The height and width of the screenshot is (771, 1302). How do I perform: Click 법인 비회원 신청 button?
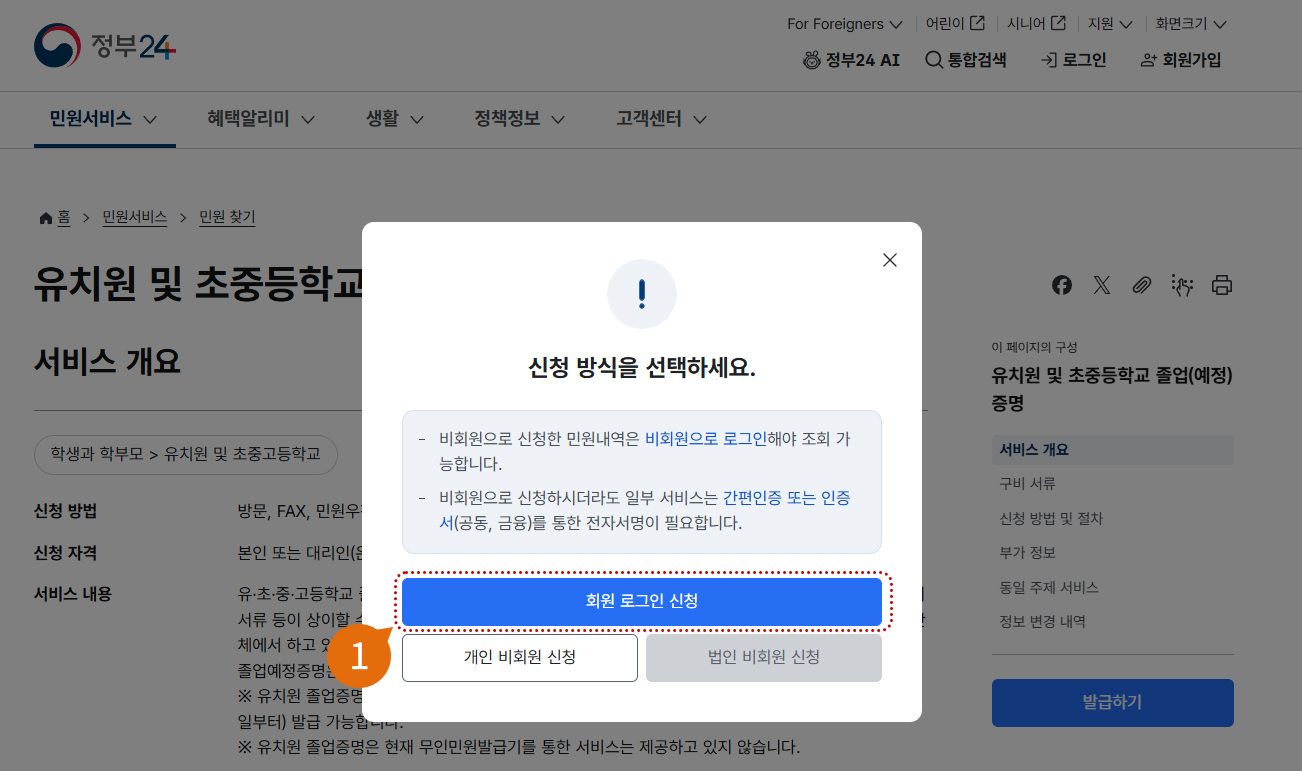tap(764, 658)
